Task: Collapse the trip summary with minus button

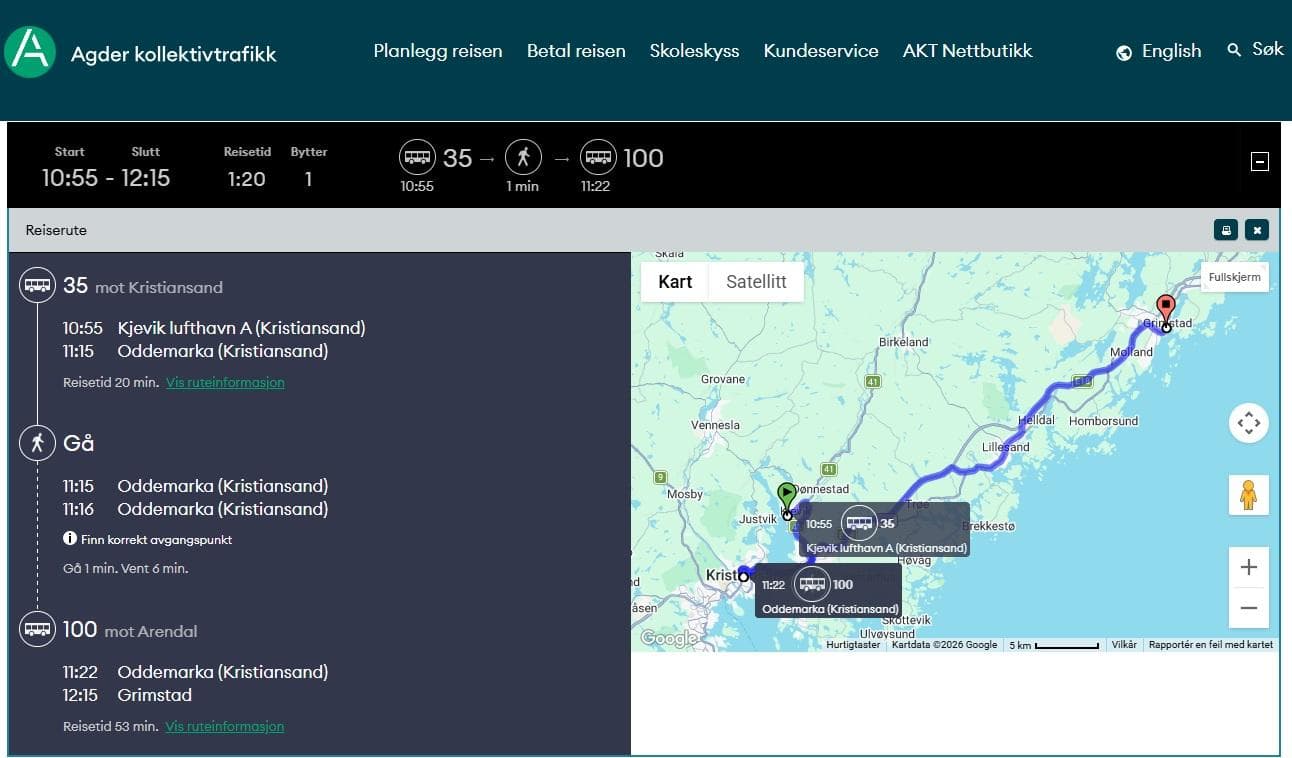Action: tap(1260, 162)
